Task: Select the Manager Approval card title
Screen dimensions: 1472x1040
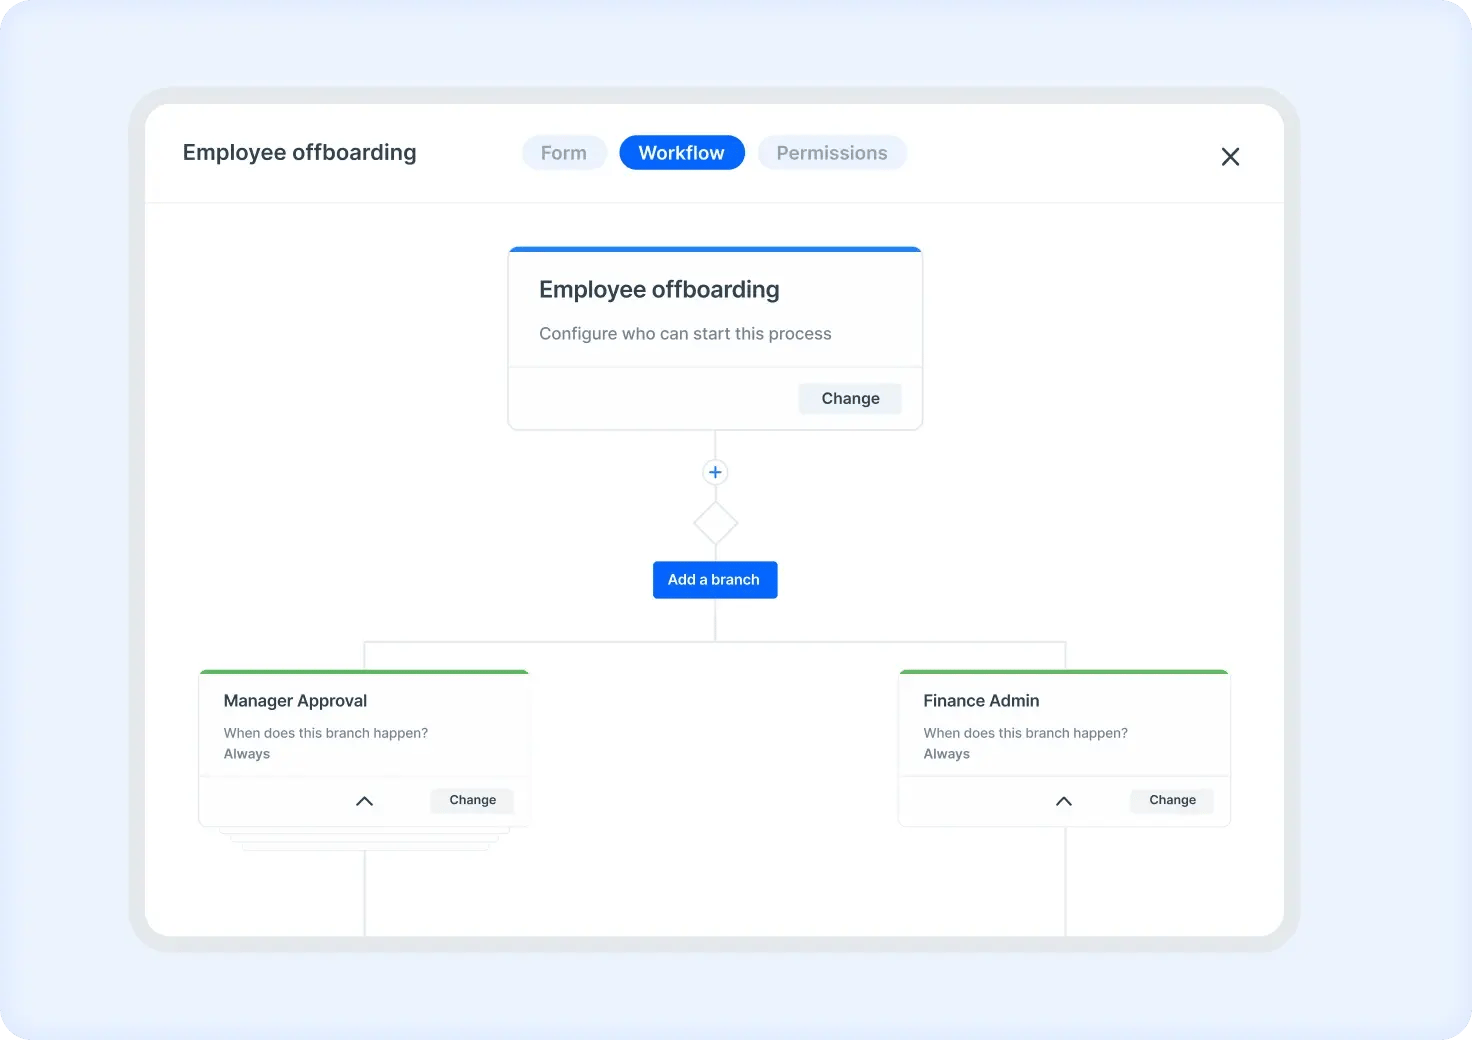Action: pyautogui.click(x=295, y=701)
